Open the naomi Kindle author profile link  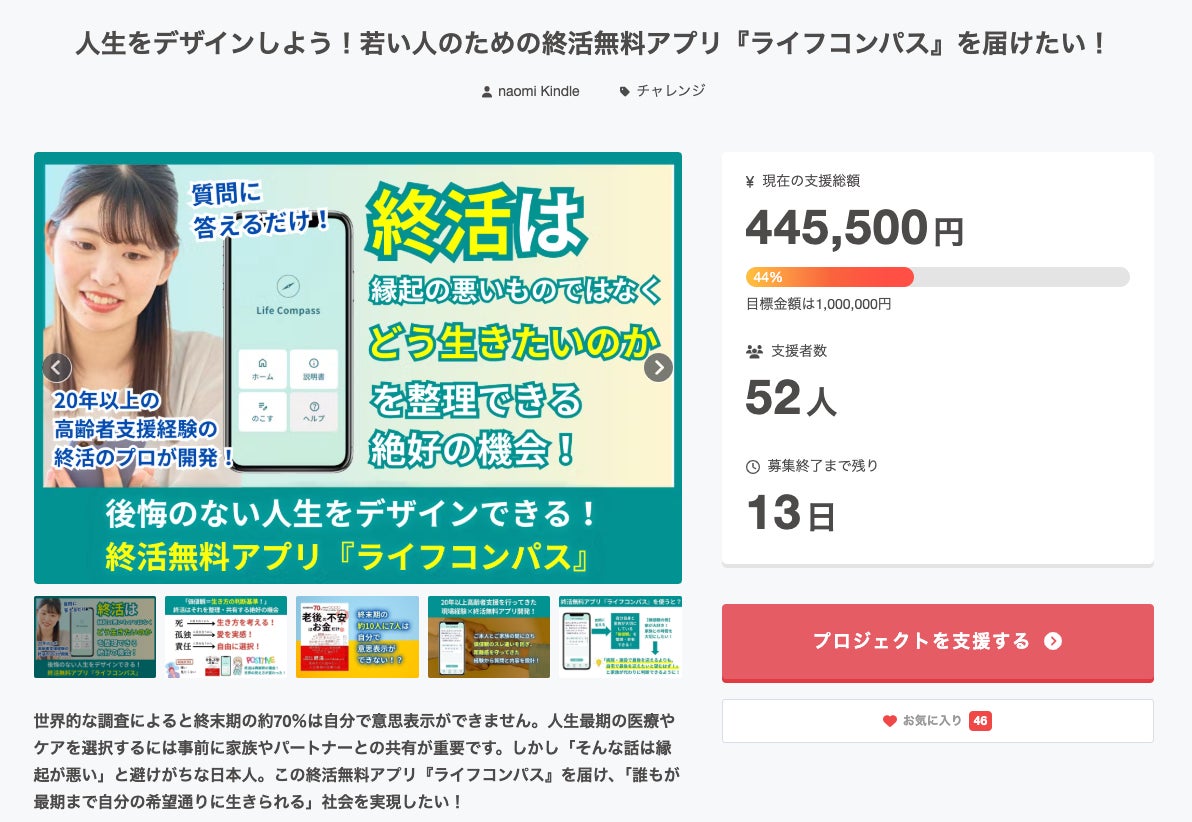point(538,91)
